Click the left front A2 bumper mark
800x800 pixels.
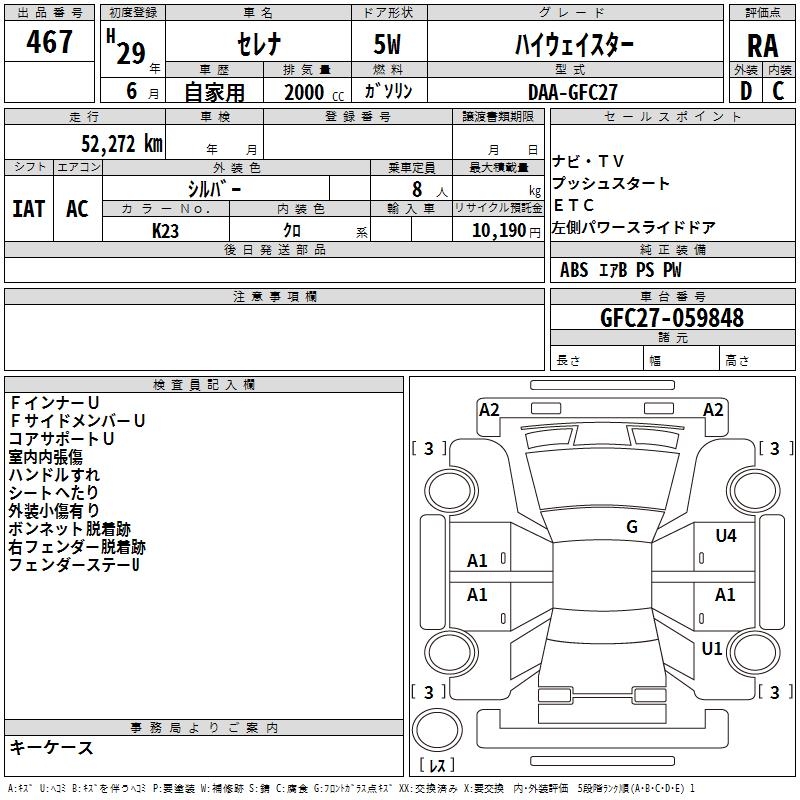tap(489, 410)
